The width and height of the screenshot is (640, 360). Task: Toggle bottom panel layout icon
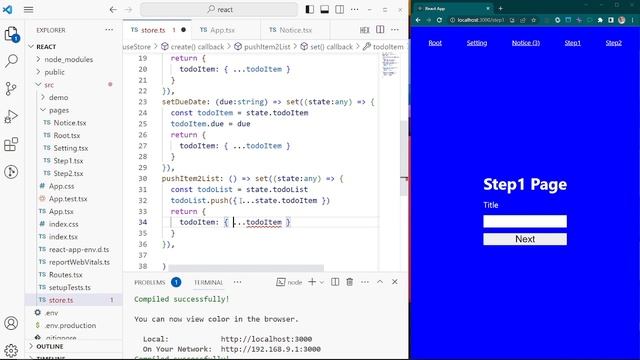pos(324,9)
